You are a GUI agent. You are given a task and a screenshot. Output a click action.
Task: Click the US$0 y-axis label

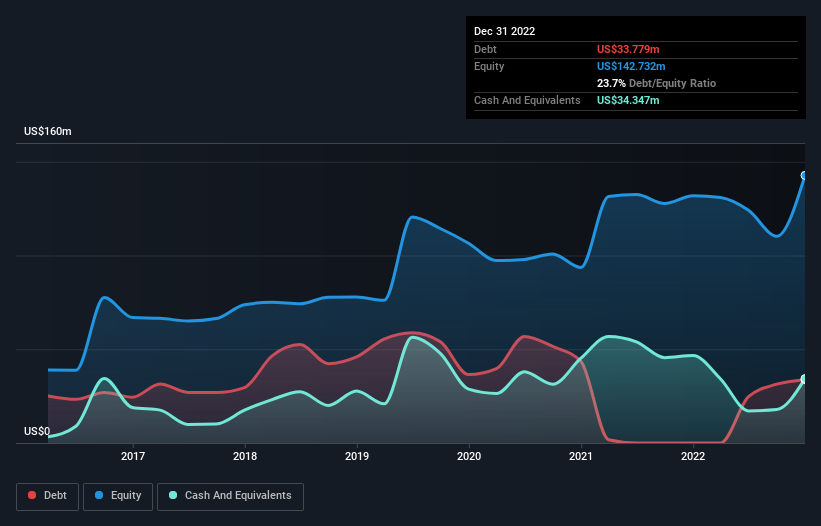[37, 431]
